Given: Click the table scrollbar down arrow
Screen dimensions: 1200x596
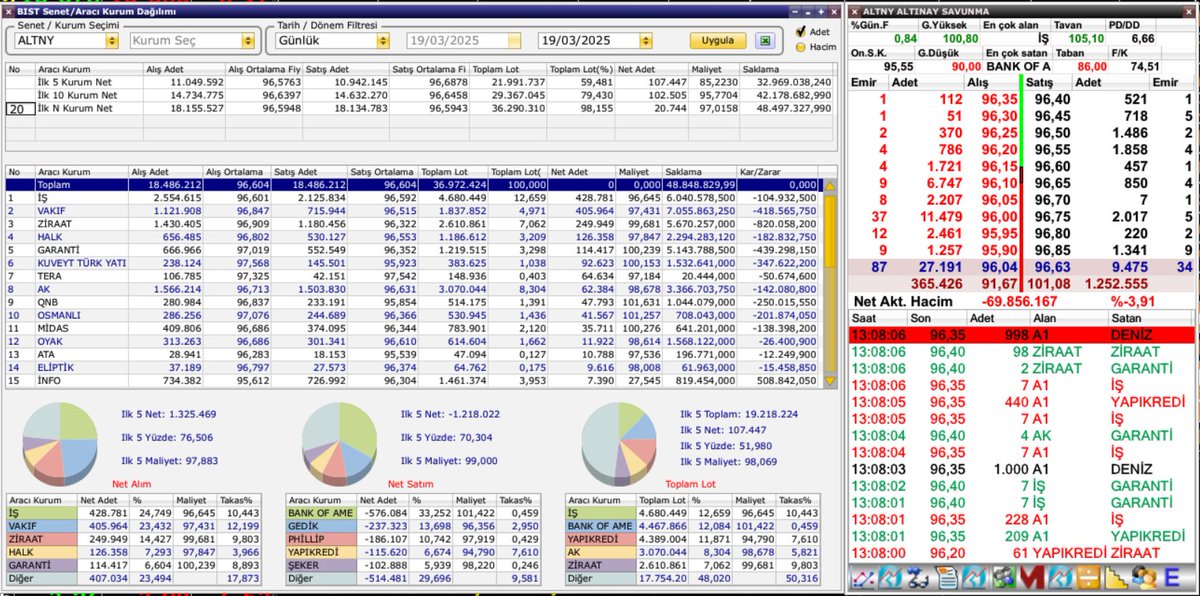Looking at the screenshot, I should pos(829,381).
